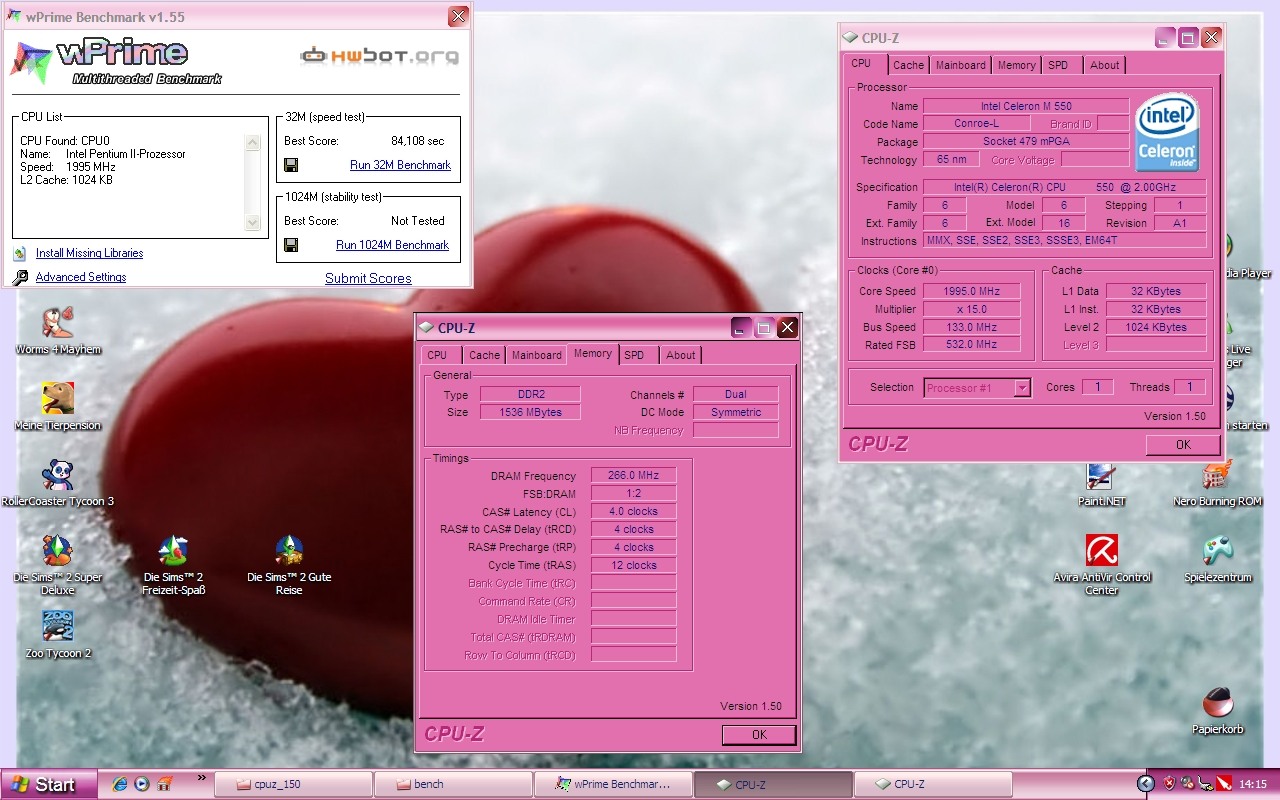This screenshot has height=800, width=1280.
Task: Open Spielezentrum desktop icon
Action: pyautogui.click(x=1217, y=550)
